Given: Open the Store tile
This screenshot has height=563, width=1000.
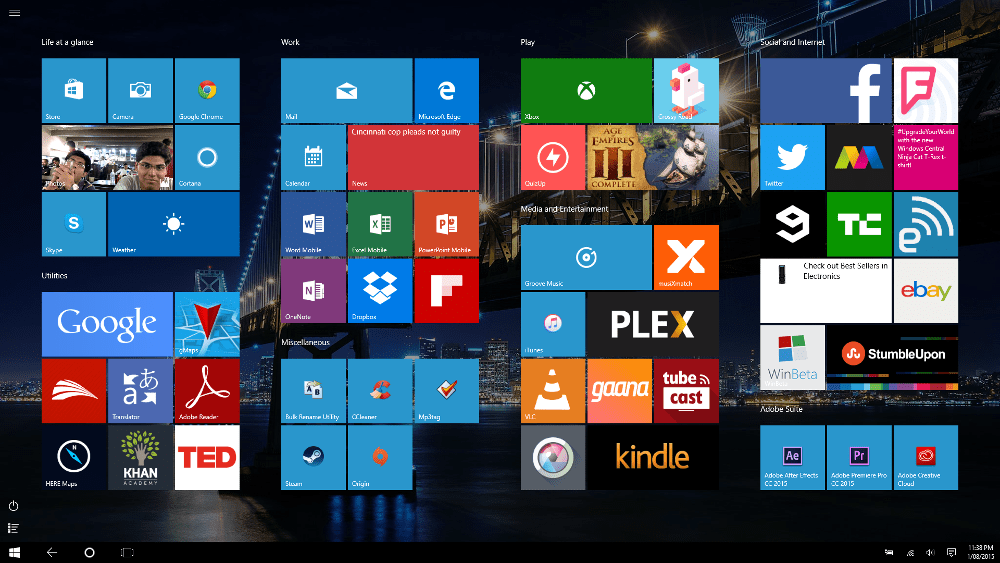Looking at the screenshot, I should pyautogui.click(x=74, y=91).
